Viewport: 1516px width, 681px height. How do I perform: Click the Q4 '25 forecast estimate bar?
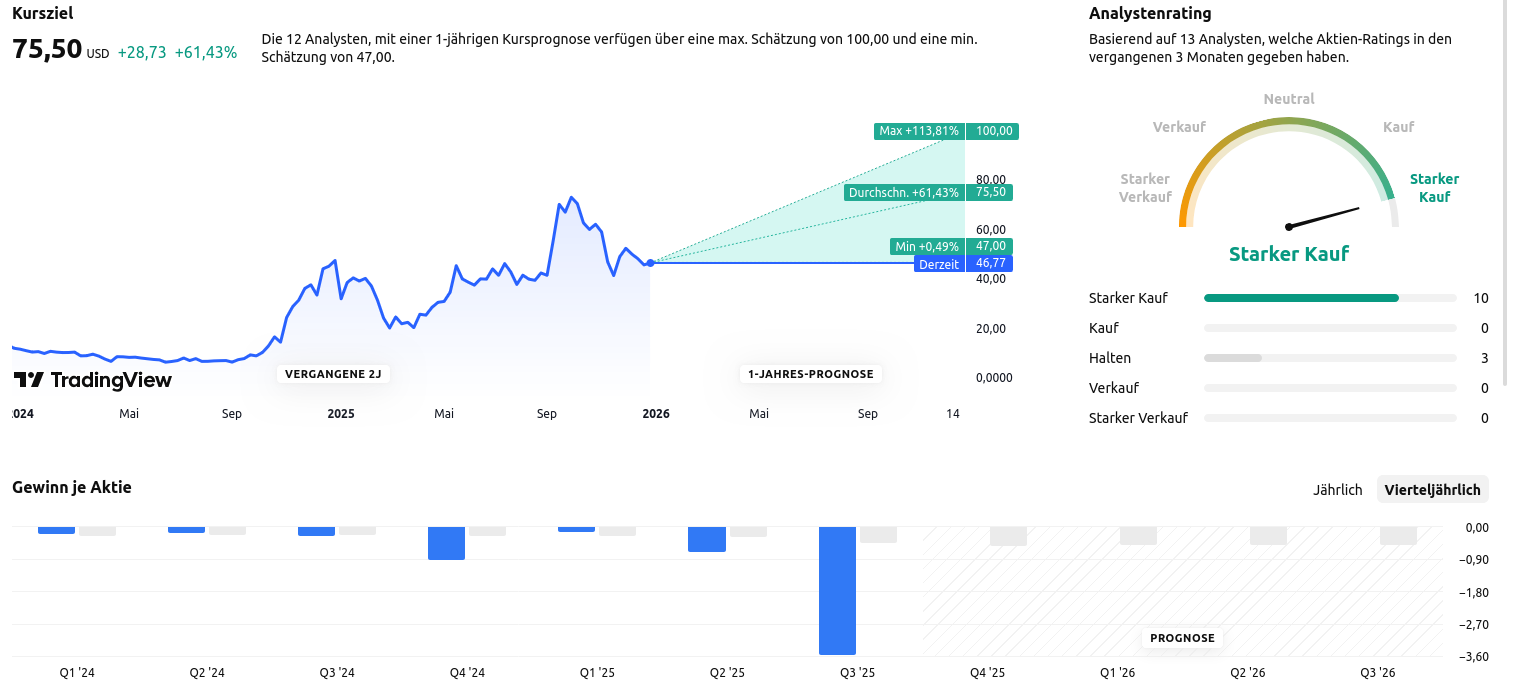tap(1008, 536)
